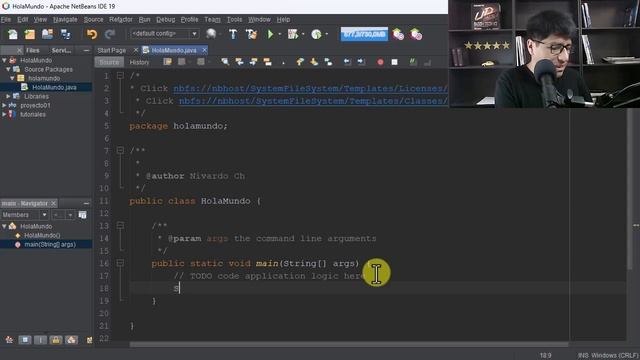Minimize the Navigator panel

point(86,203)
